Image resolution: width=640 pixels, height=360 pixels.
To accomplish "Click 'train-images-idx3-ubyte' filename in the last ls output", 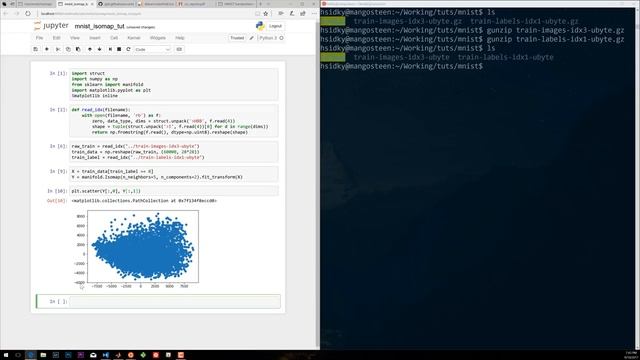I will click(401, 57).
